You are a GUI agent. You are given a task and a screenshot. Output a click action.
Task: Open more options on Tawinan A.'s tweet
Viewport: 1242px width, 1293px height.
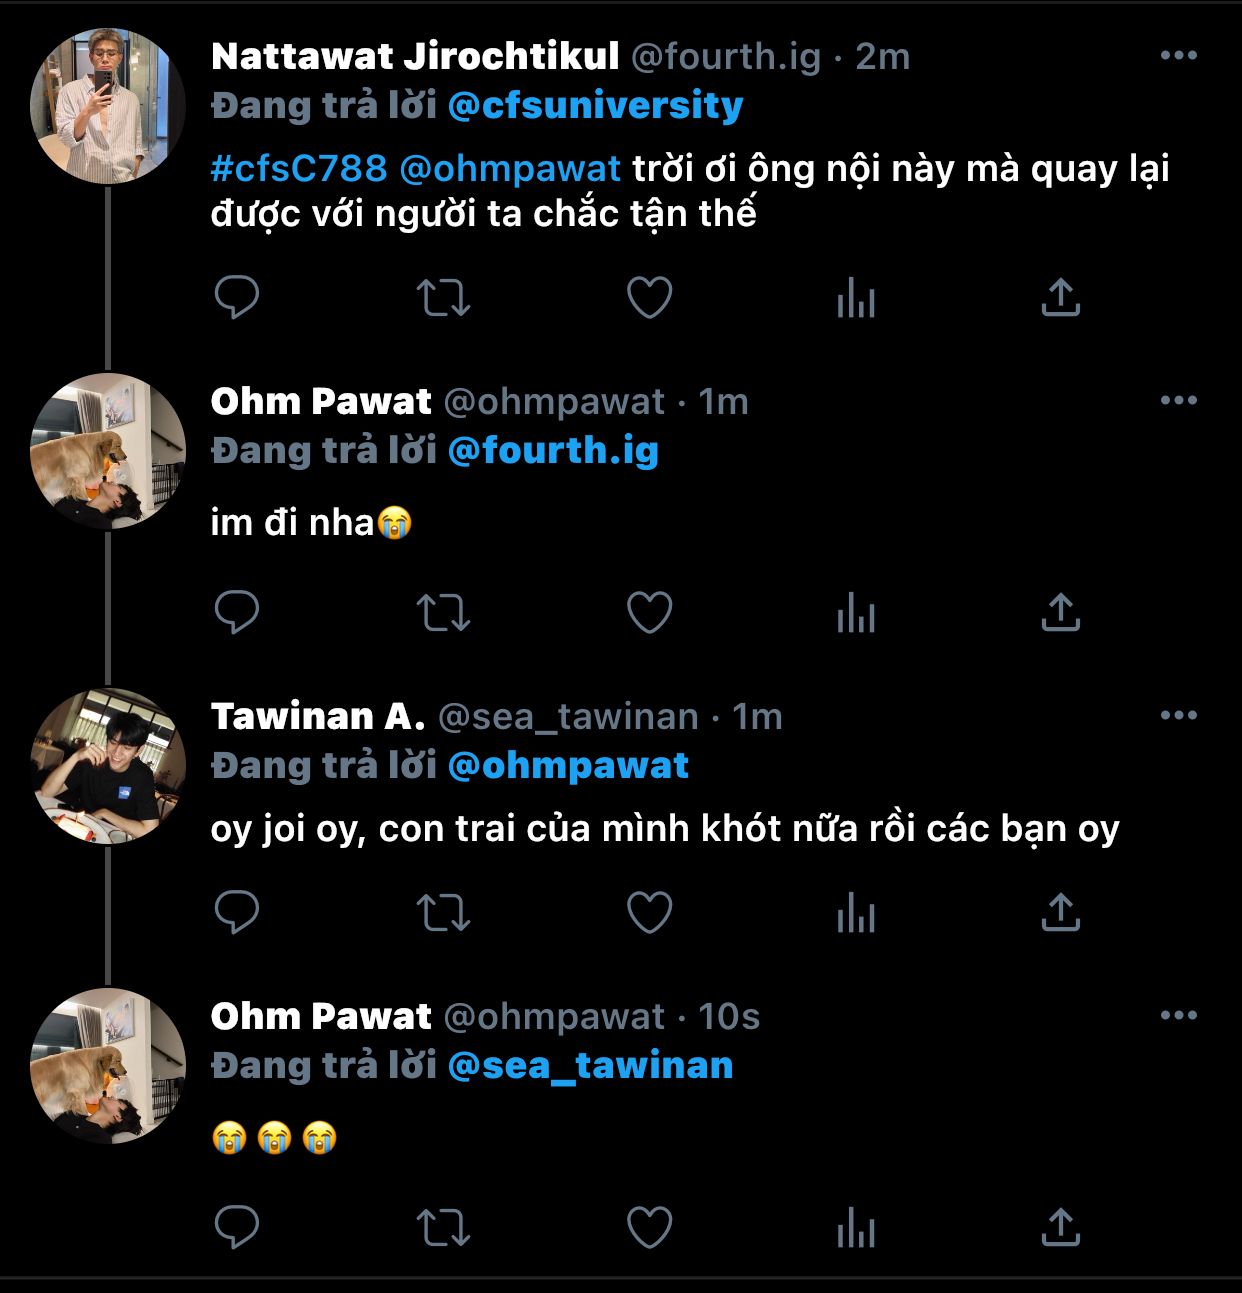(1178, 716)
